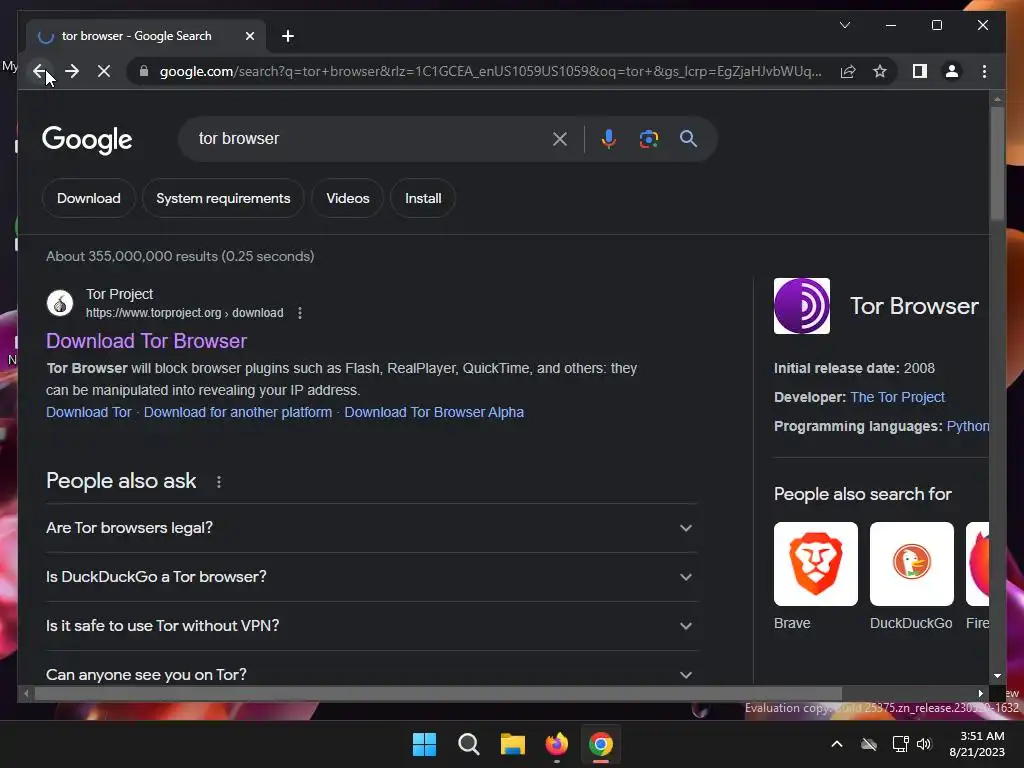Start voice search with the microphone icon
This screenshot has width=1024, height=768.
(609, 138)
